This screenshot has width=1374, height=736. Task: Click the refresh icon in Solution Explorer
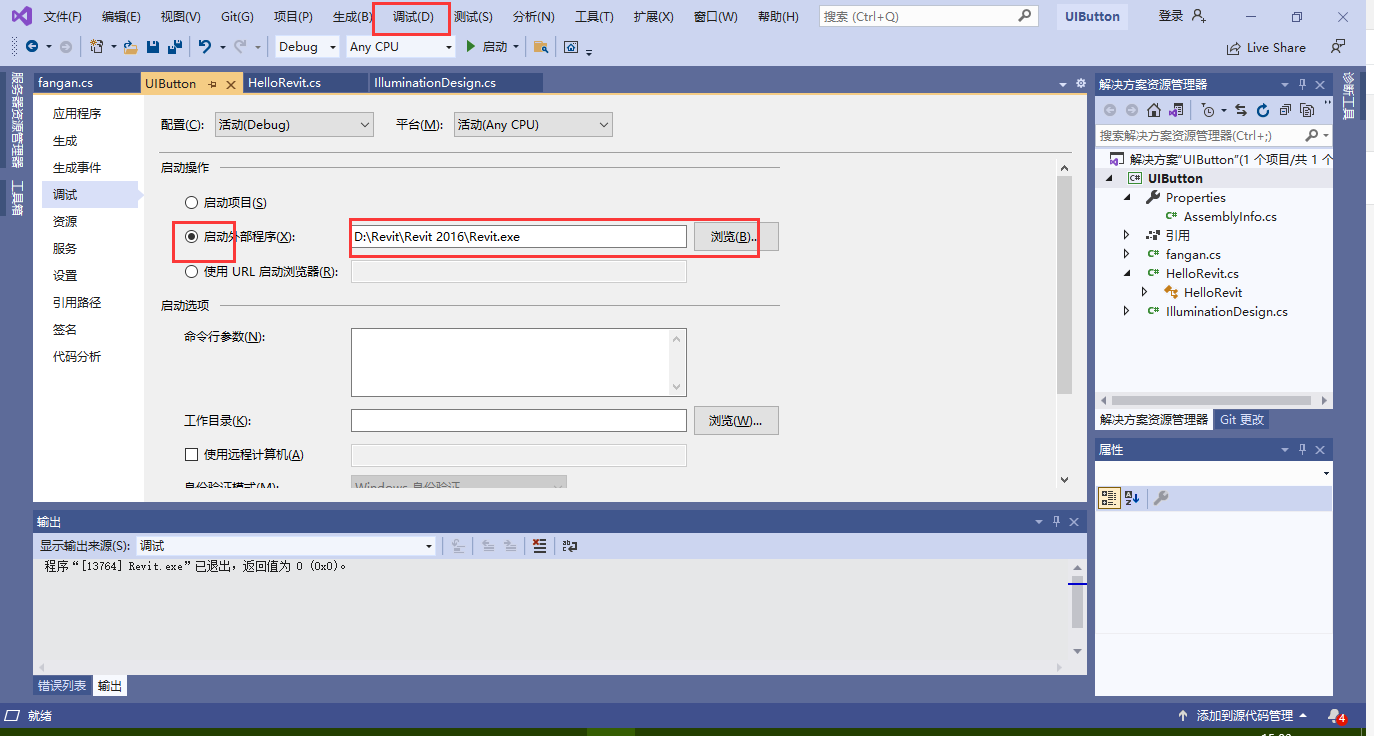point(1263,110)
